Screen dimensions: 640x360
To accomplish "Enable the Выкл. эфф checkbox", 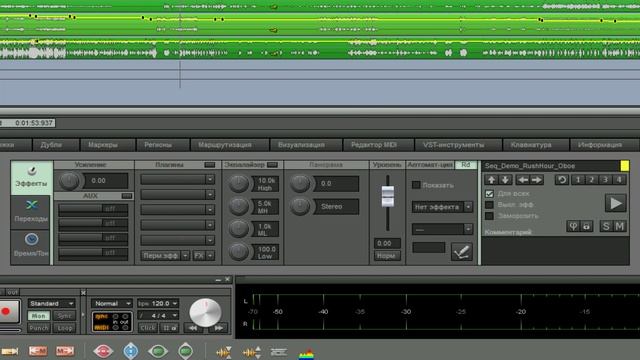I will [x=489, y=204].
